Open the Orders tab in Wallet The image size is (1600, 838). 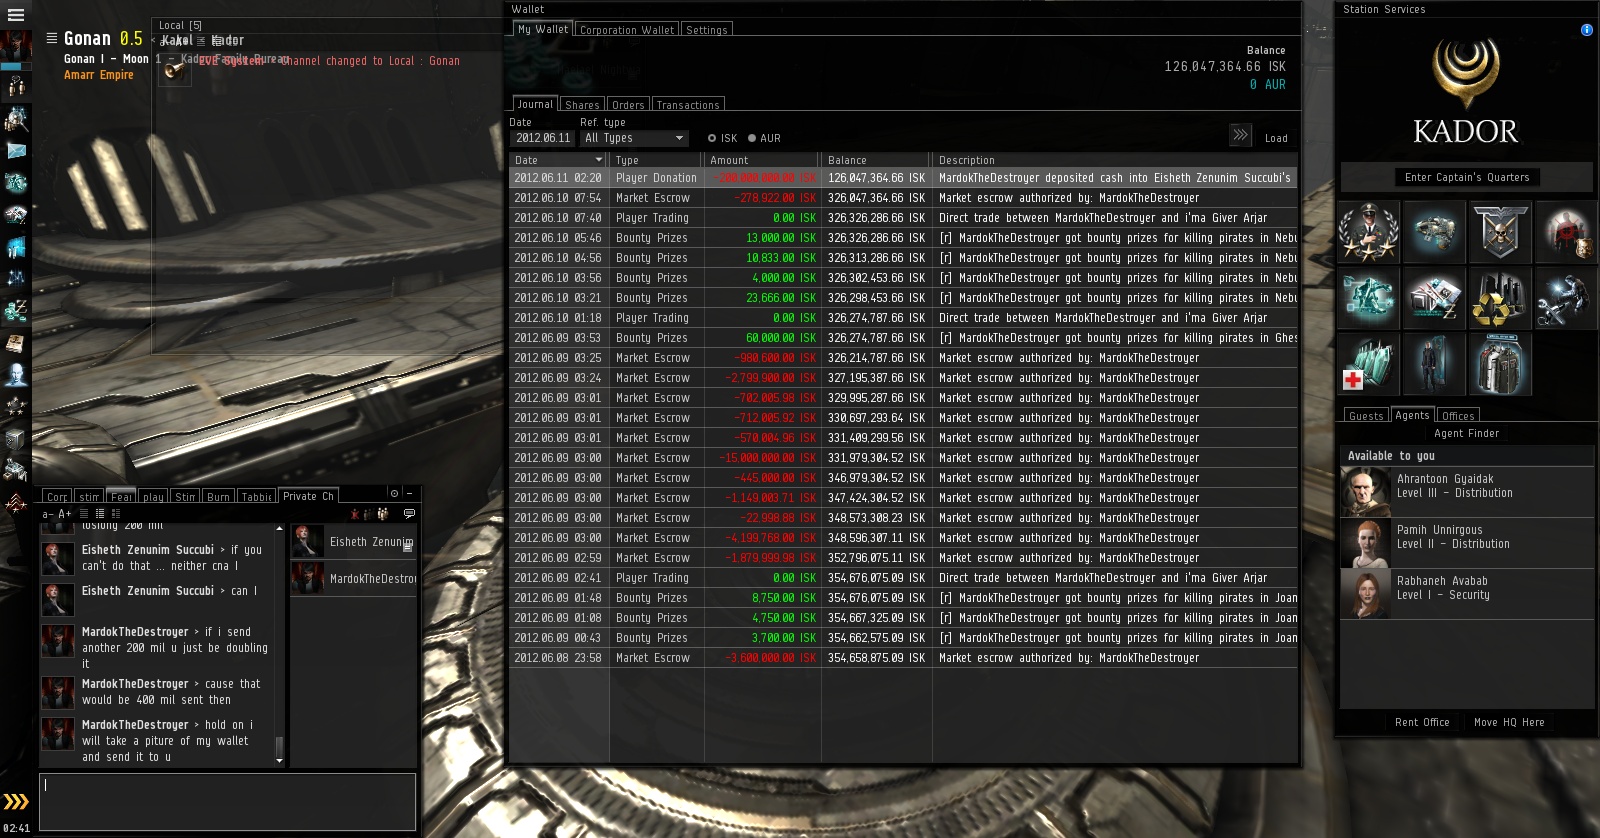tap(628, 105)
